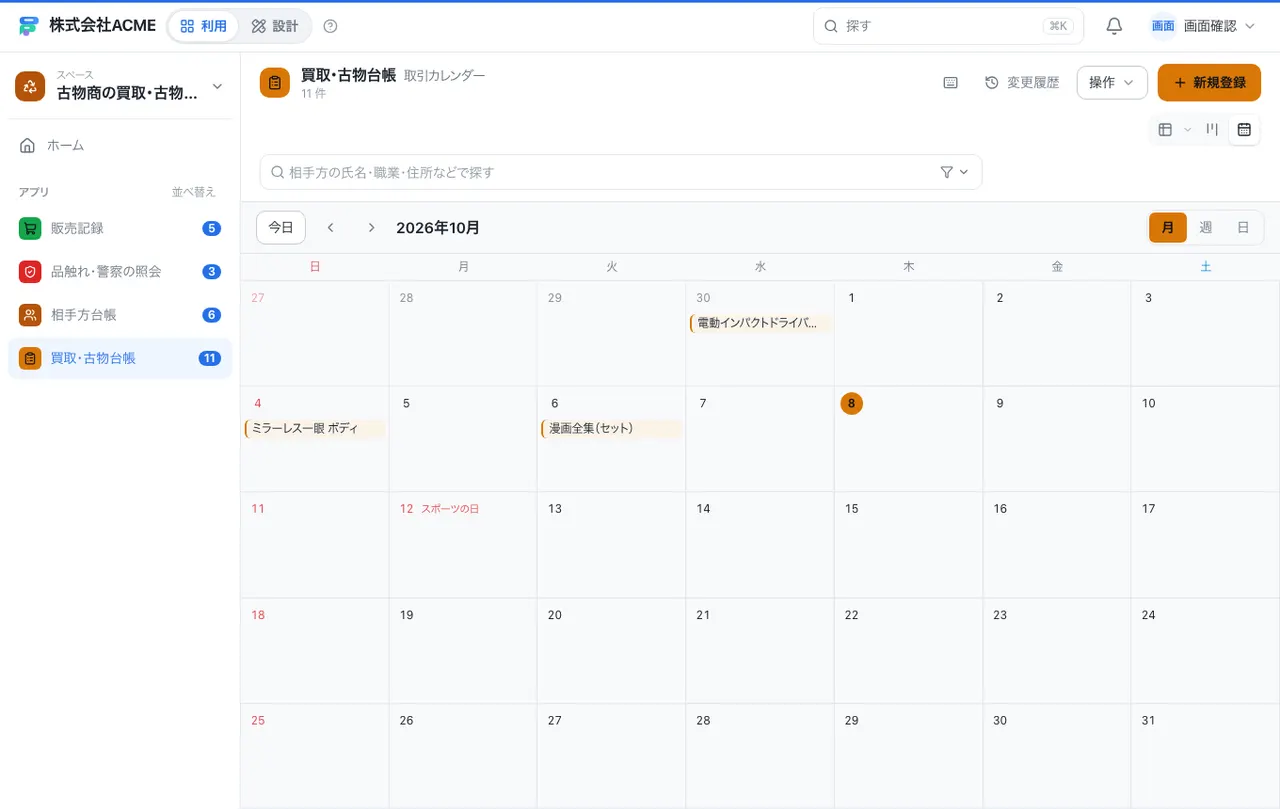
Task: Select the 日 day view
Action: [x=1243, y=228]
